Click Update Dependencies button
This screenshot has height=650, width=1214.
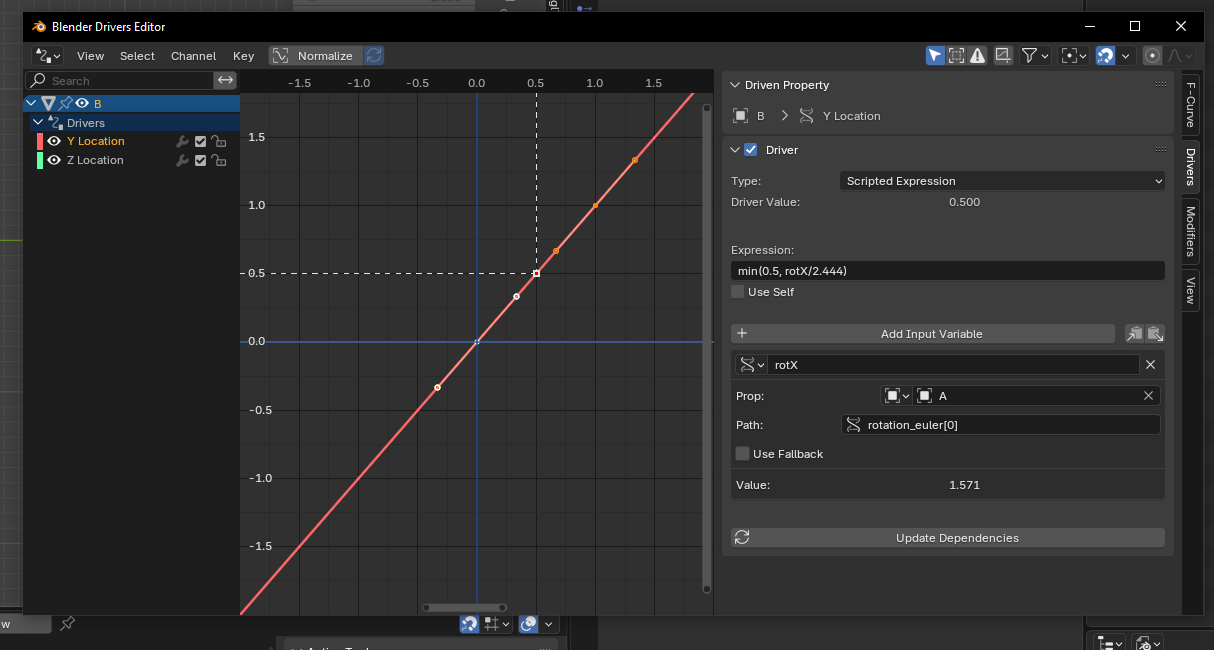tap(948, 538)
